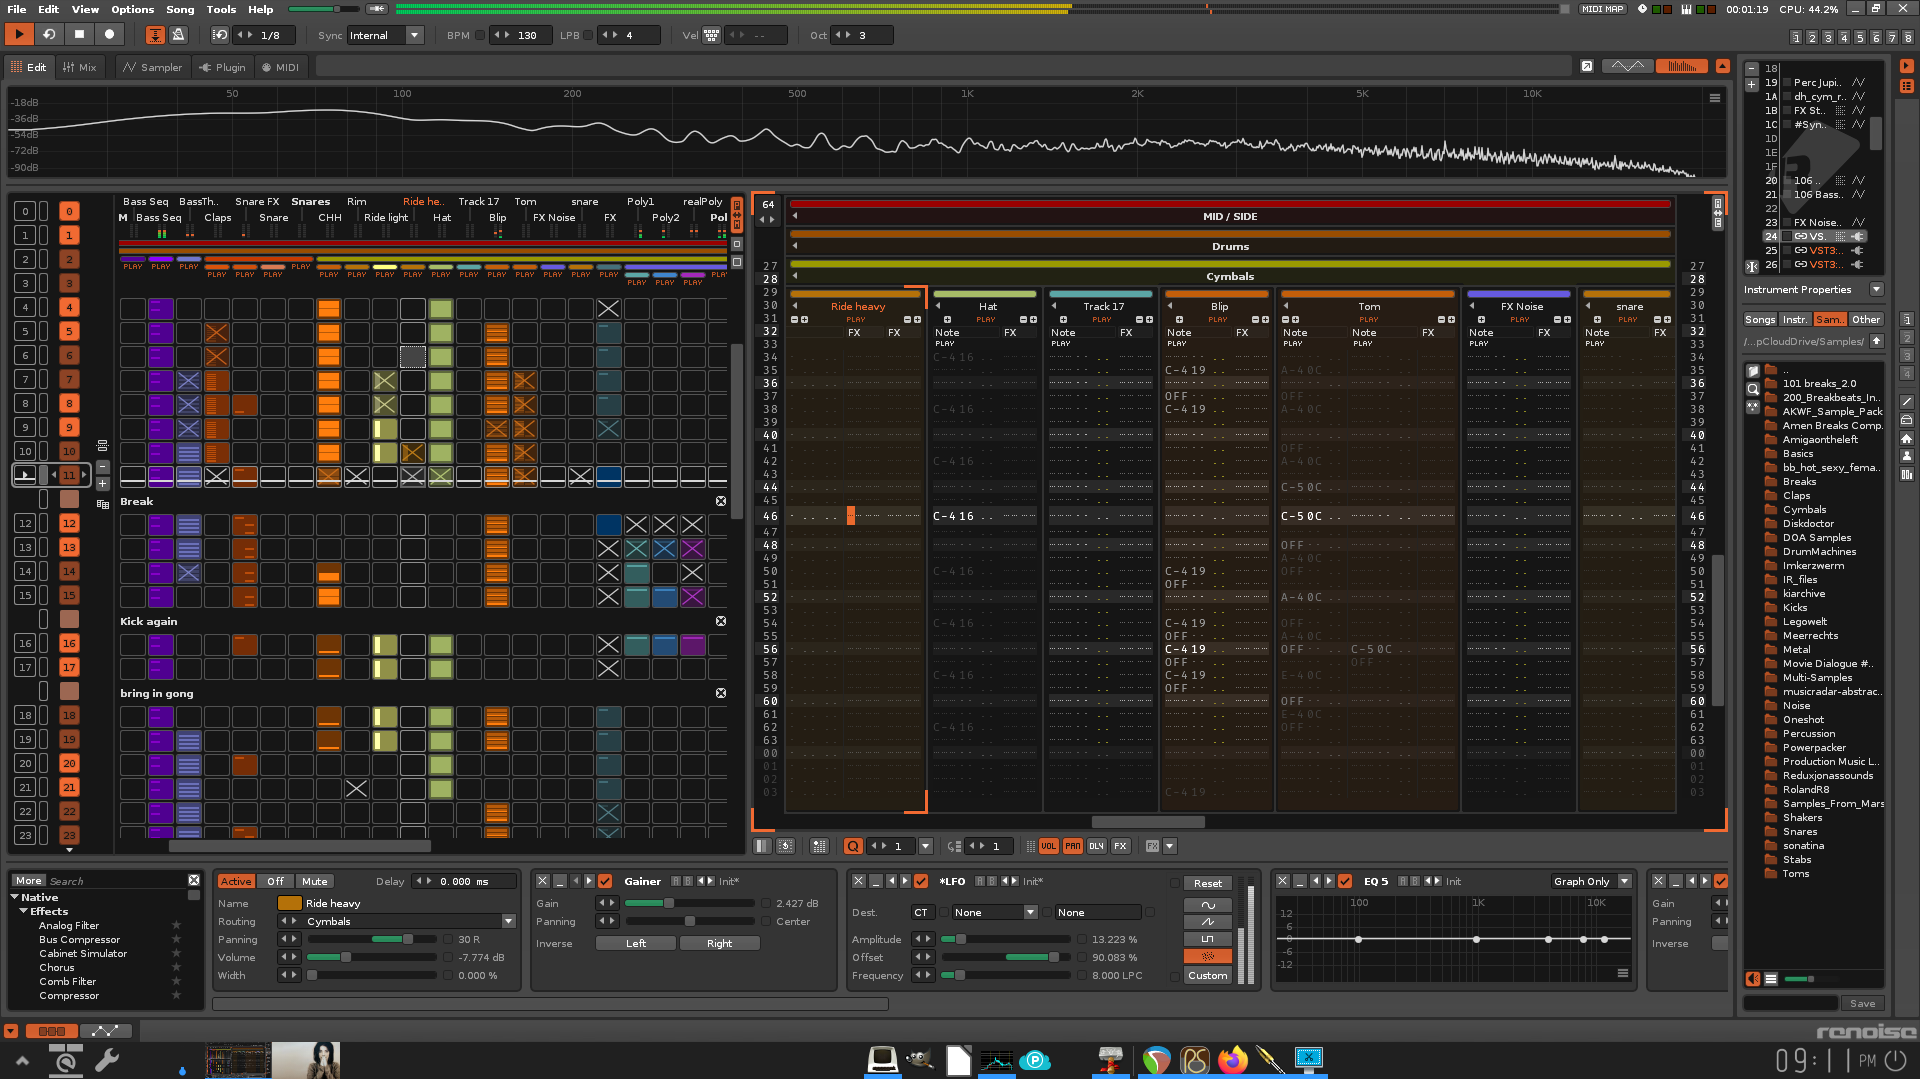Disable the LFO device checkbox
The height and width of the screenshot is (1079, 1920).
click(x=921, y=881)
